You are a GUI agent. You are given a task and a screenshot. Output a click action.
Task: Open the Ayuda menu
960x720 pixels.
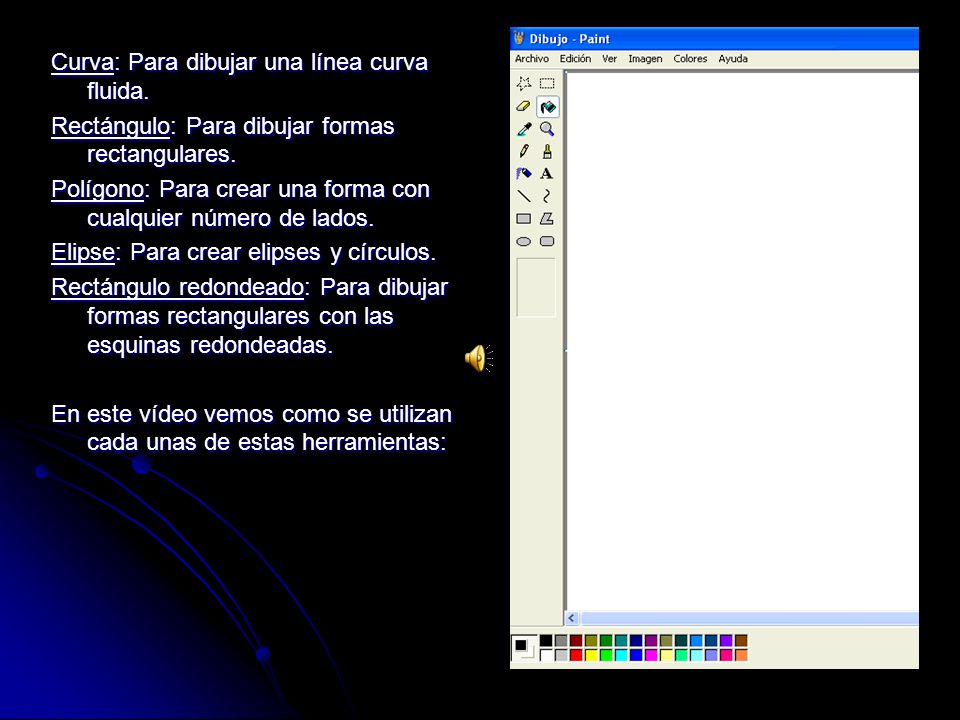point(733,59)
